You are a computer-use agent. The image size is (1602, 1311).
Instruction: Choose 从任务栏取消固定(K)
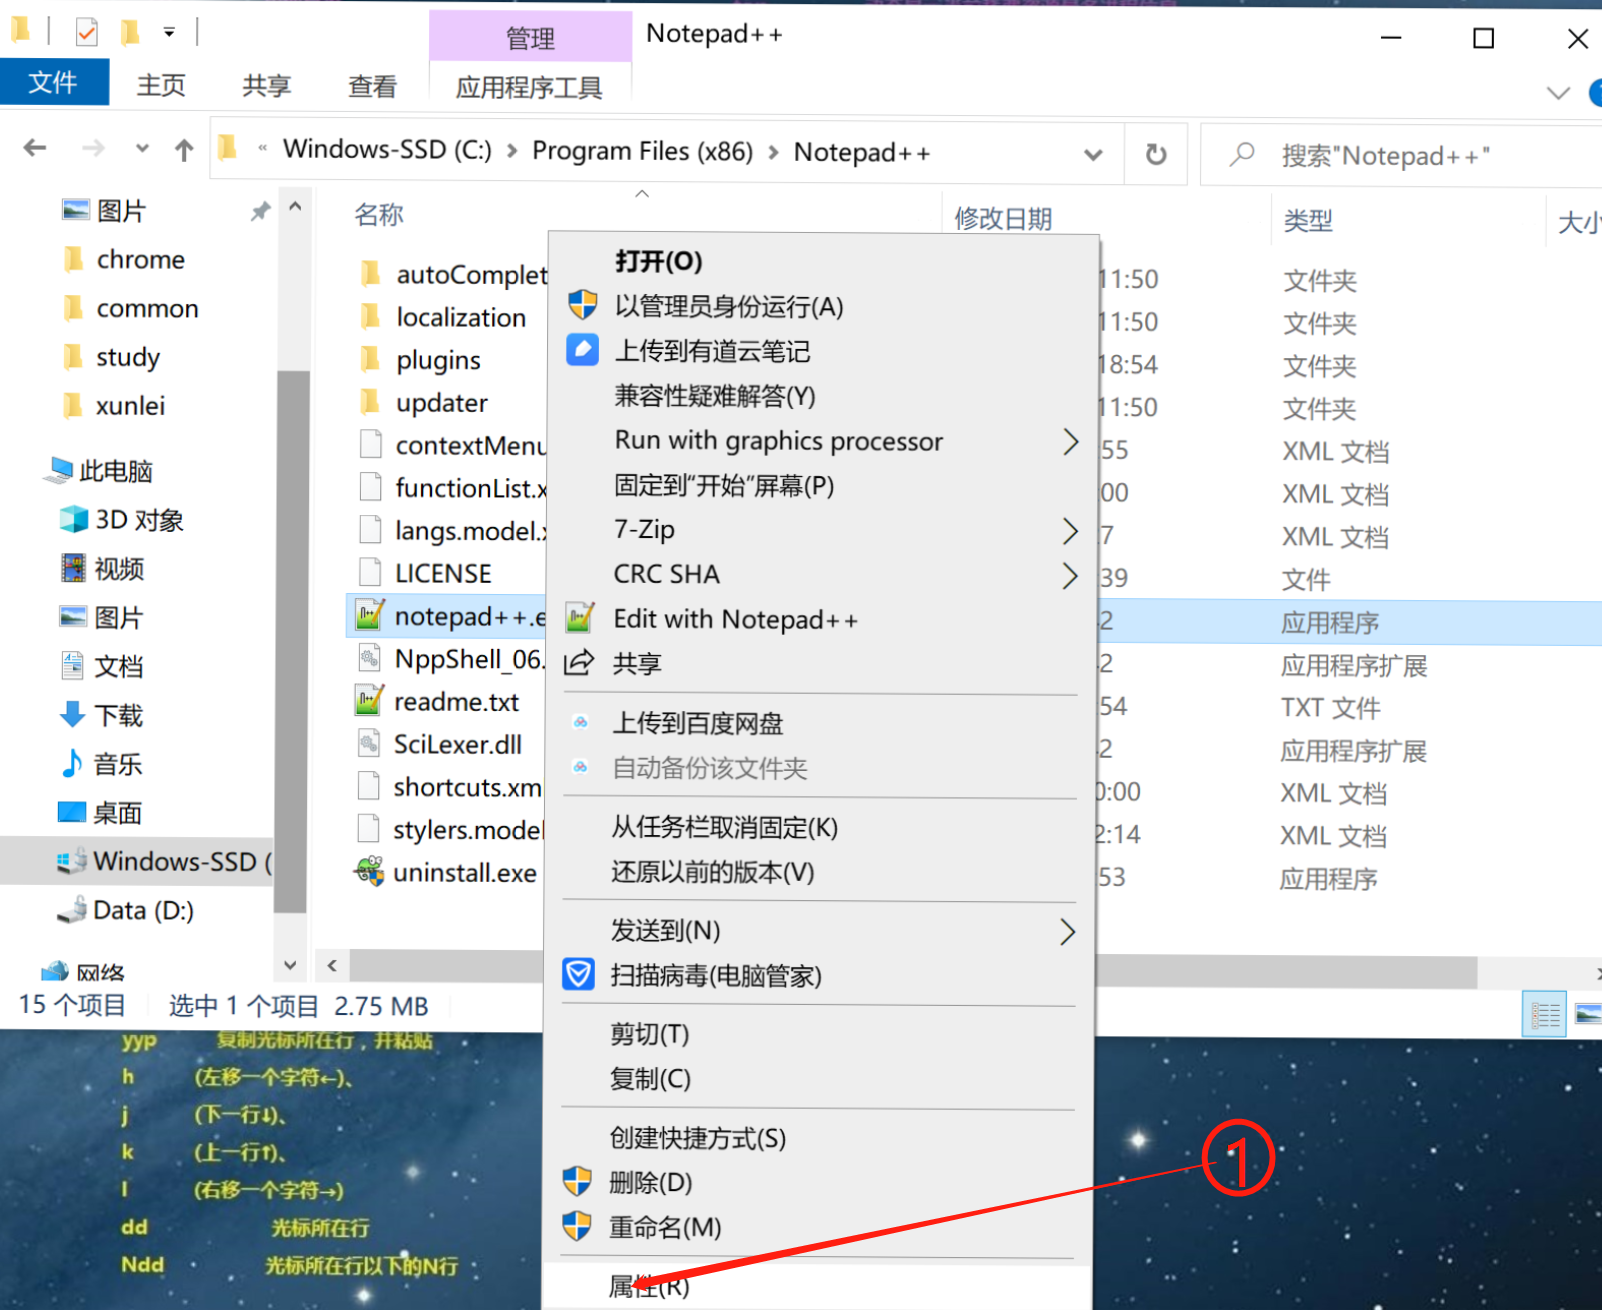(x=725, y=827)
